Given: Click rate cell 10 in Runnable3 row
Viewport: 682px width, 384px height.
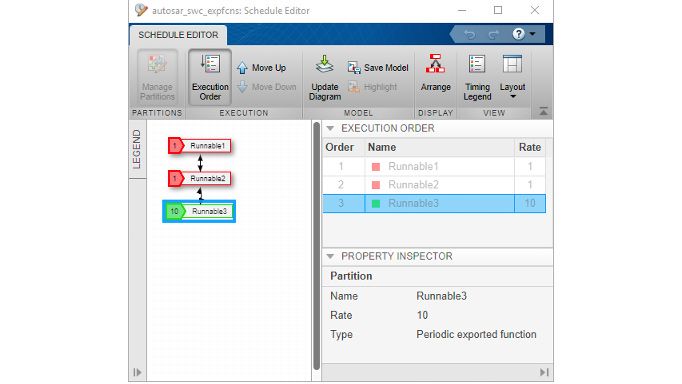Looking at the screenshot, I should pos(530,204).
